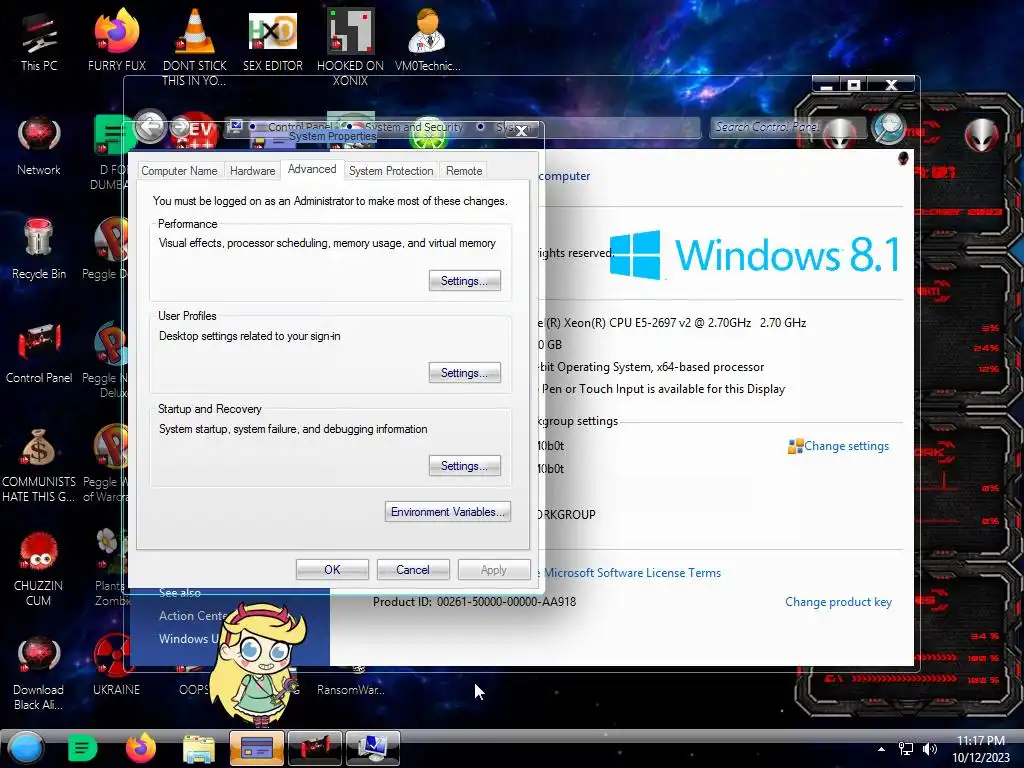Launch the CHUZZIN CUM red fuzzball shortcut
Screen dimensions: 1024x768
39,568
